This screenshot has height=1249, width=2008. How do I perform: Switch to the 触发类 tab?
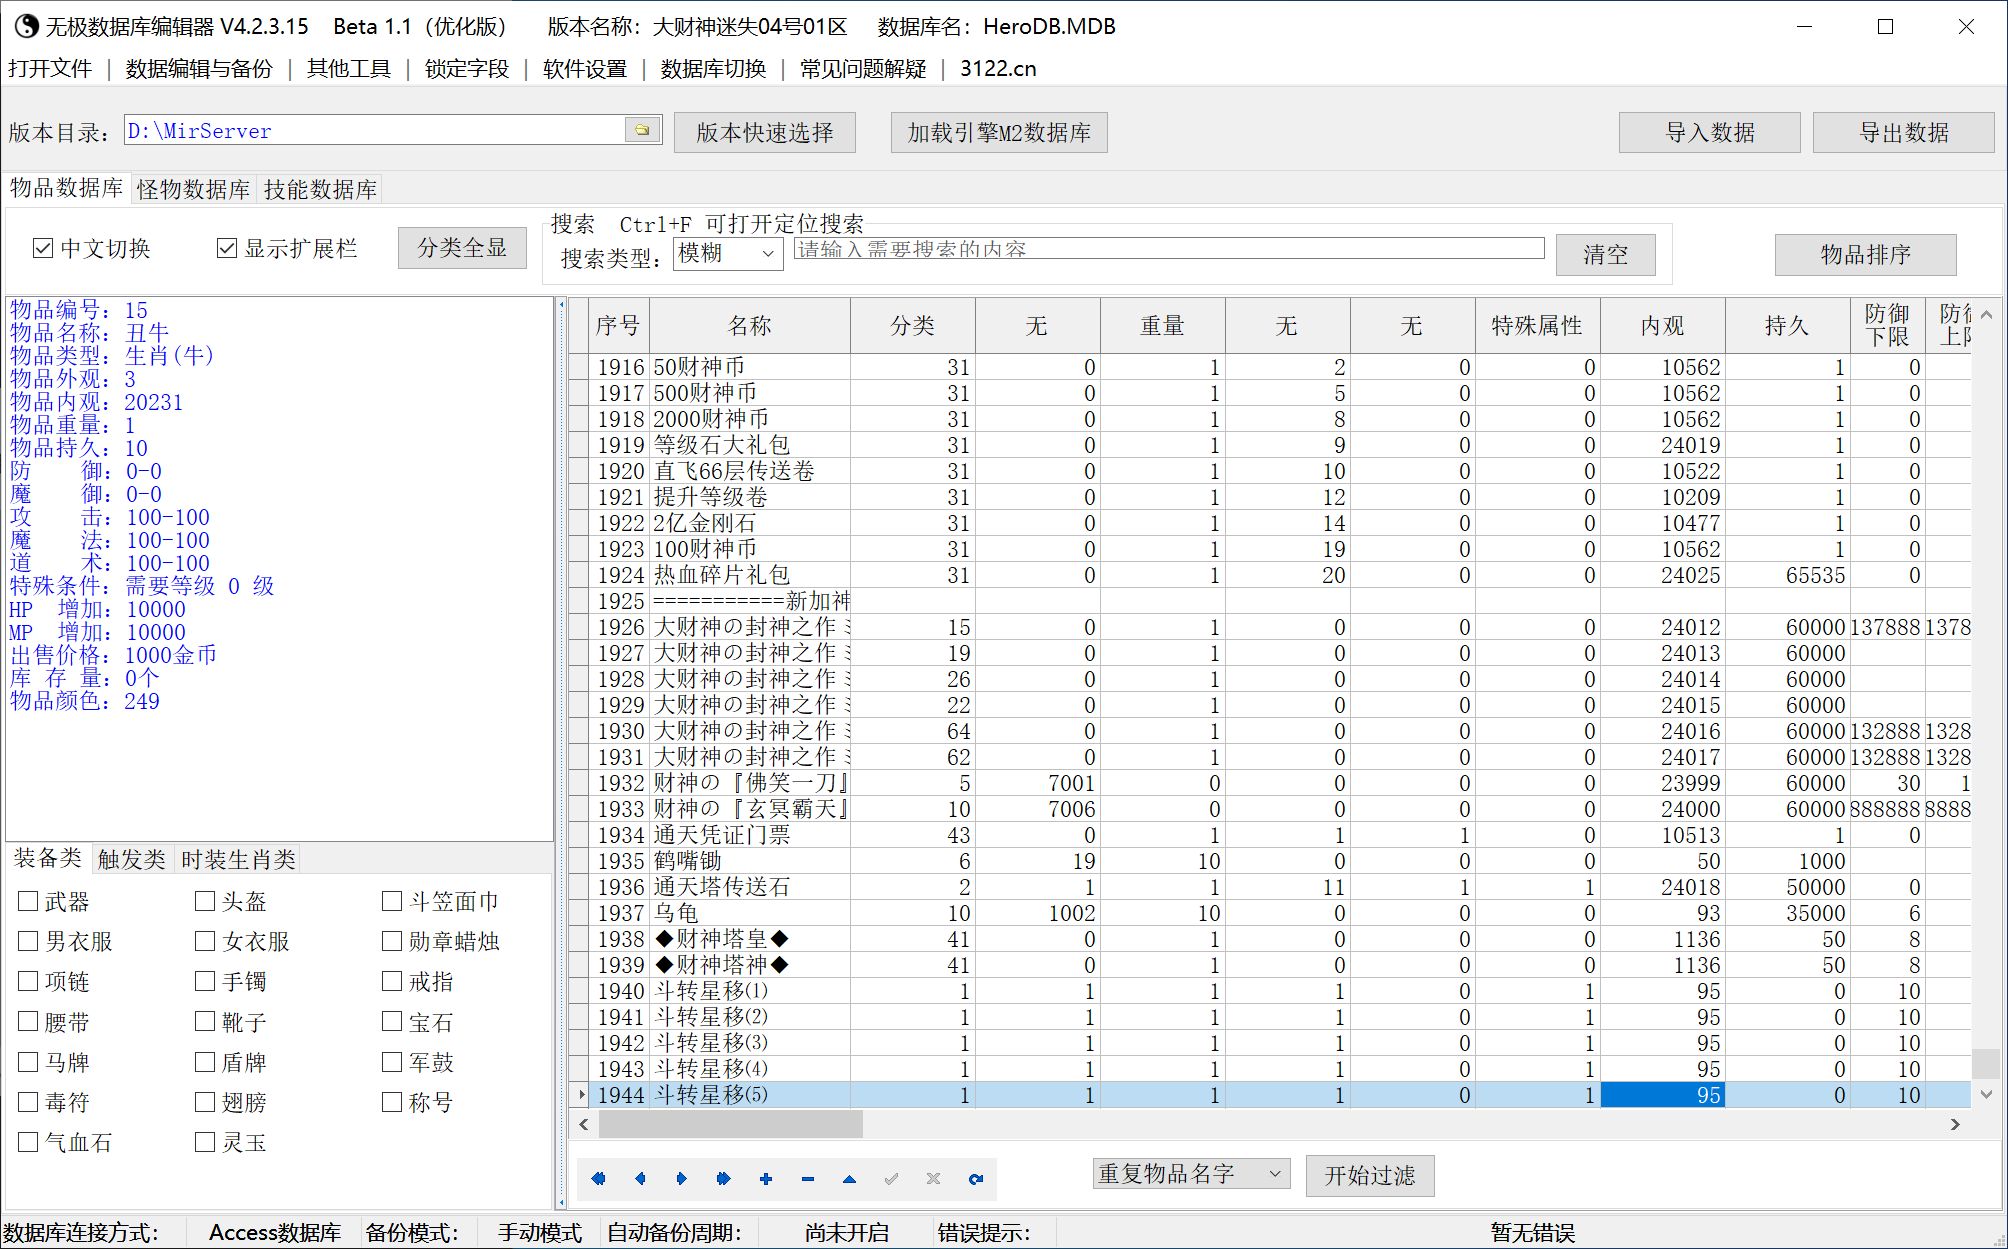tap(132, 859)
